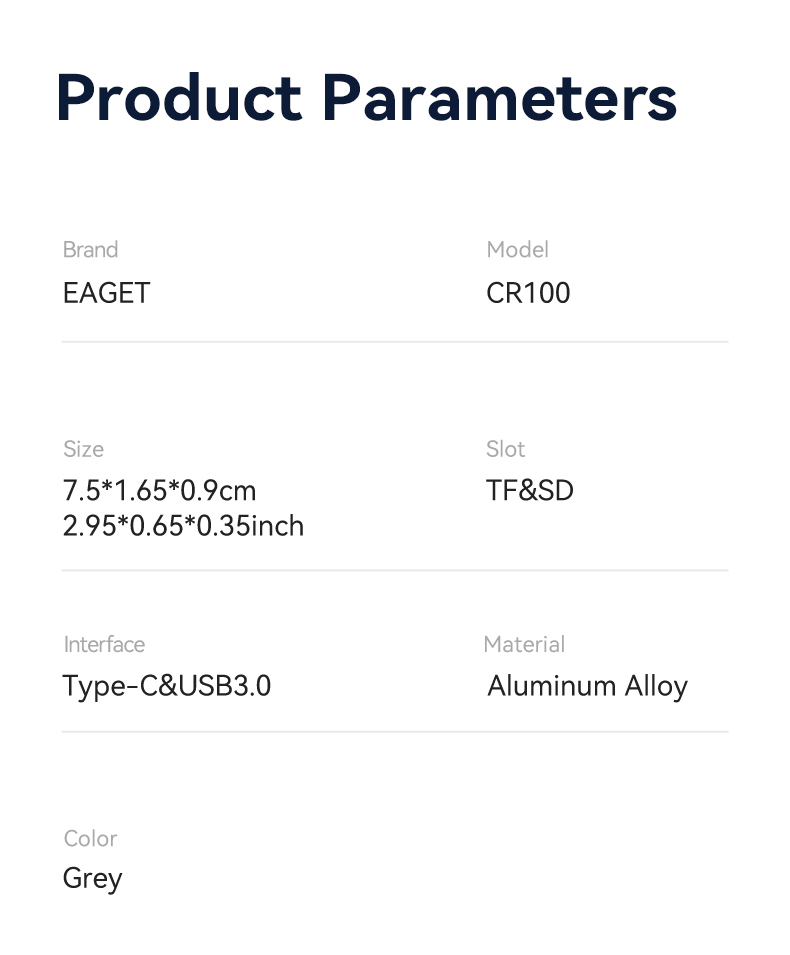This screenshot has width=790, height=955.
Task: Click the Brand label
Action: (90, 250)
